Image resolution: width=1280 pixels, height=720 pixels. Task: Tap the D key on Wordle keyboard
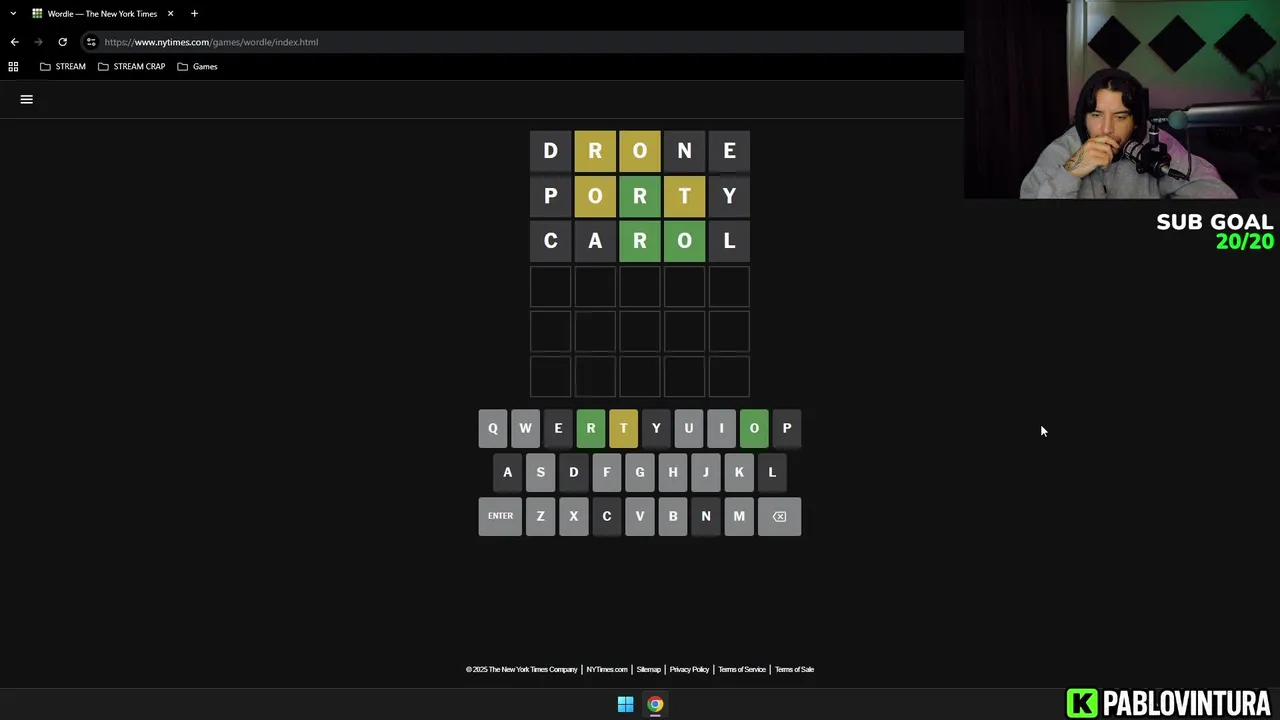coord(573,472)
